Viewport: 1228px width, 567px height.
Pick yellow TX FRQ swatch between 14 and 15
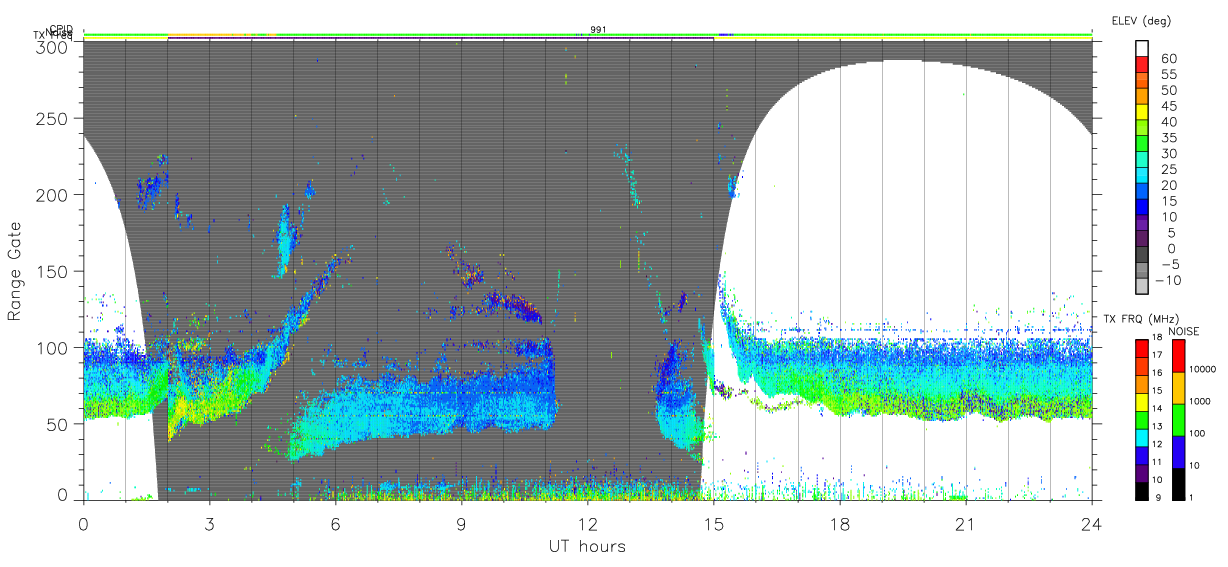click(x=1141, y=400)
